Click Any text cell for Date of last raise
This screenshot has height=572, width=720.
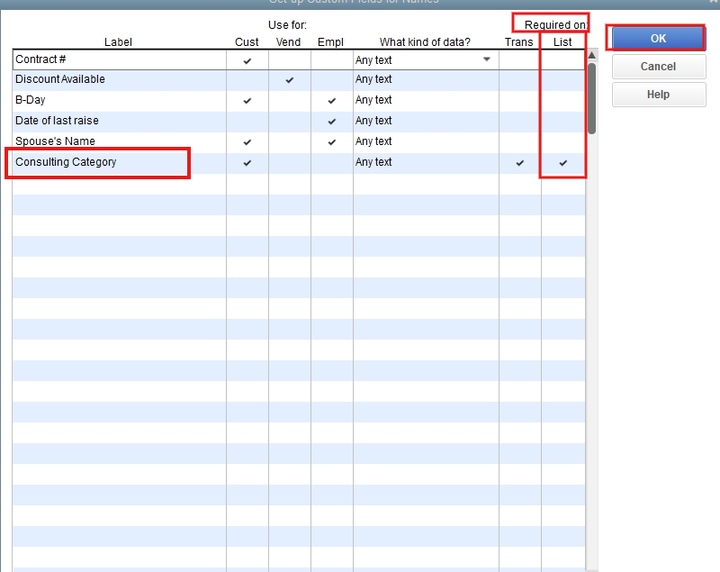click(x=426, y=121)
